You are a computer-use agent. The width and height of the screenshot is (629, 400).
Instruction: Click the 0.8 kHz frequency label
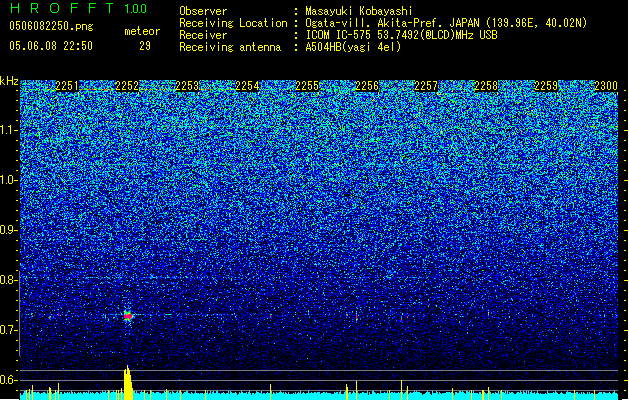pos(8,280)
